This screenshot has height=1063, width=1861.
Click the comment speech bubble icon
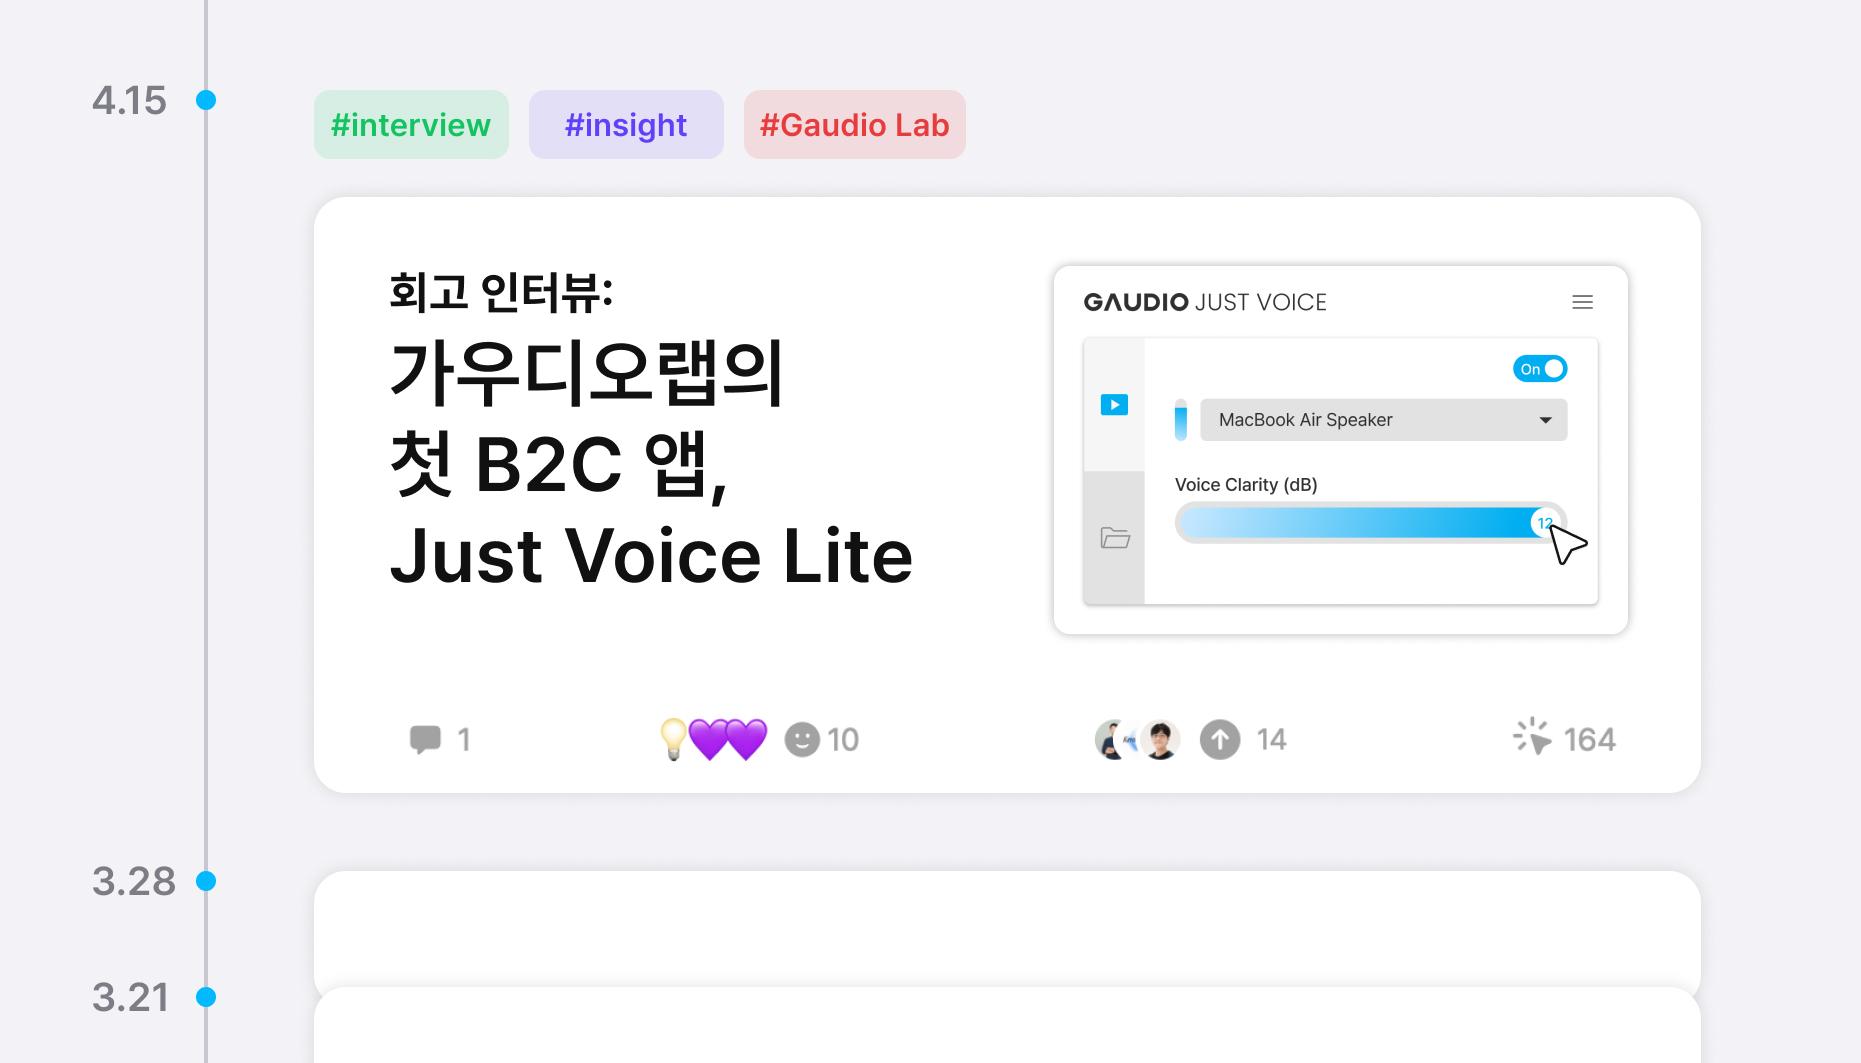click(425, 739)
